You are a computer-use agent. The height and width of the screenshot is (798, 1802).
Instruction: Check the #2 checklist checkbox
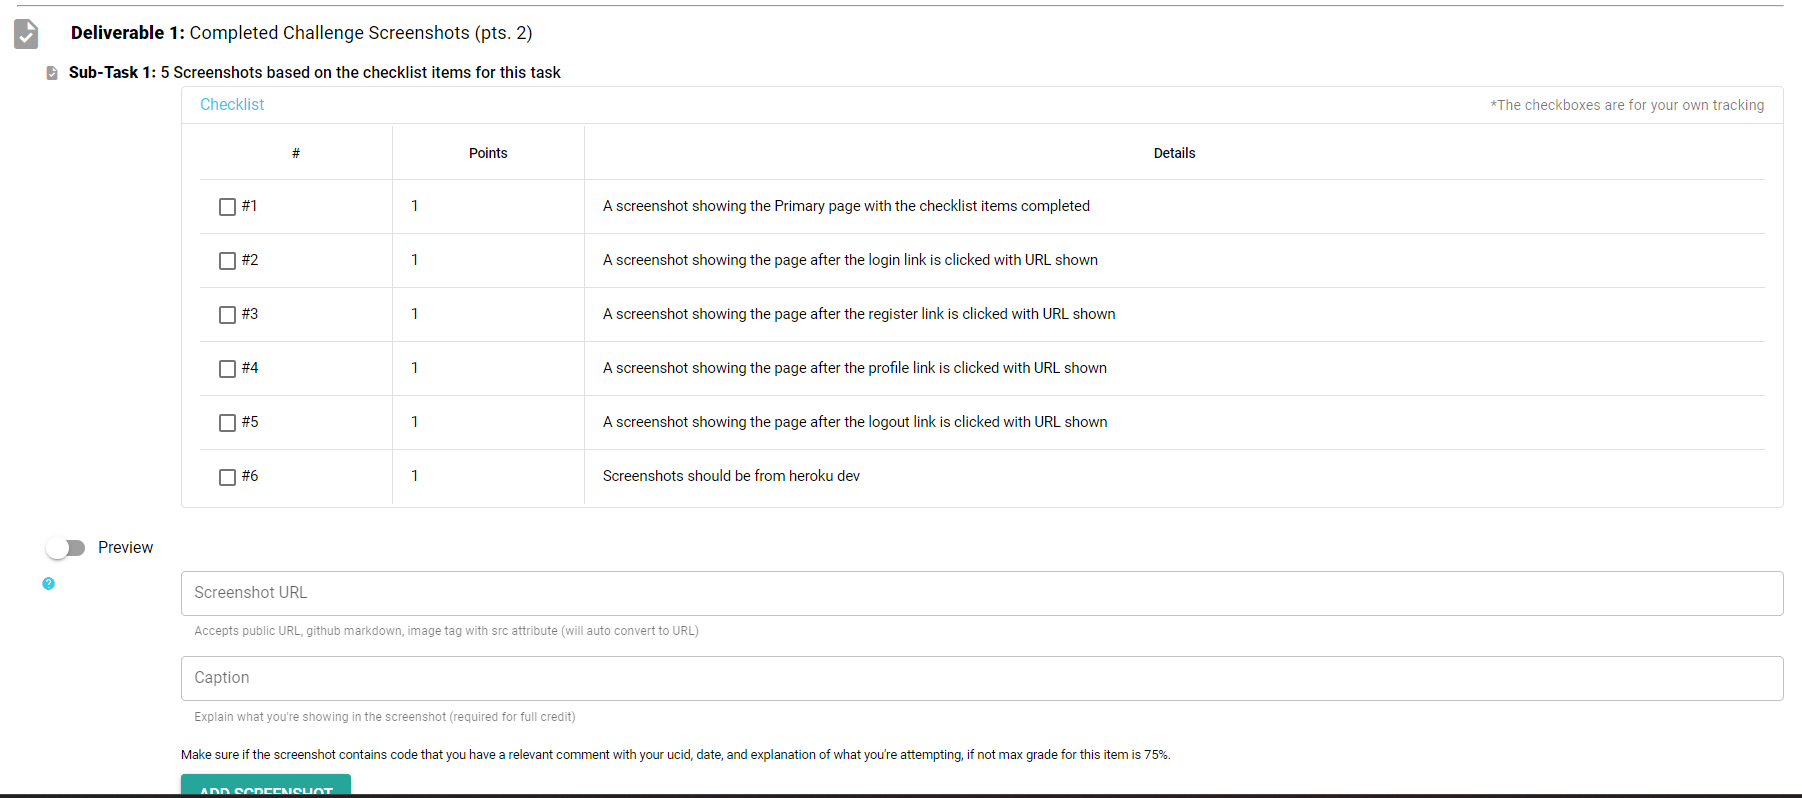[227, 261]
